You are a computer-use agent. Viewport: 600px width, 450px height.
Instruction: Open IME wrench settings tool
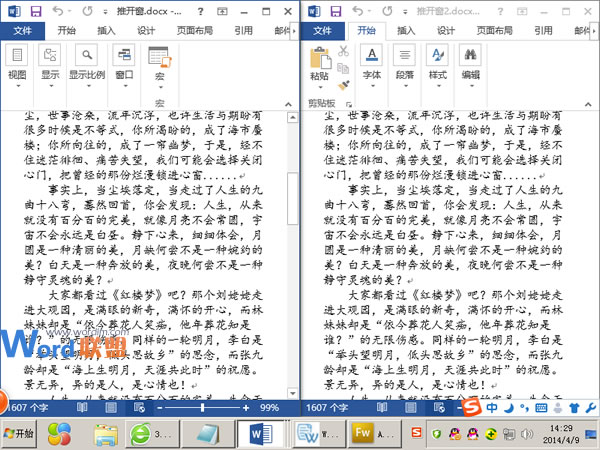pos(591,408)
